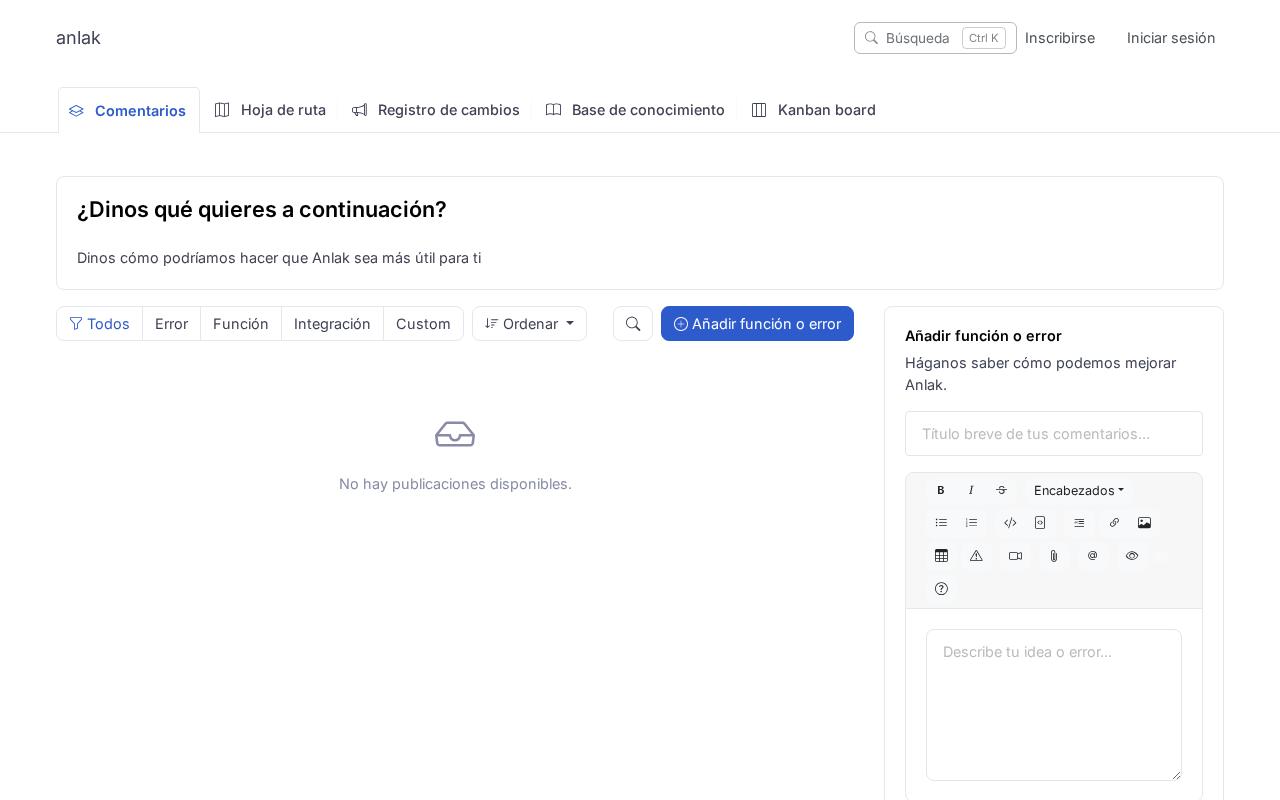1280x800 pixels.
Task: Insert a bulleted list
Action: click(x=941, y=522)
